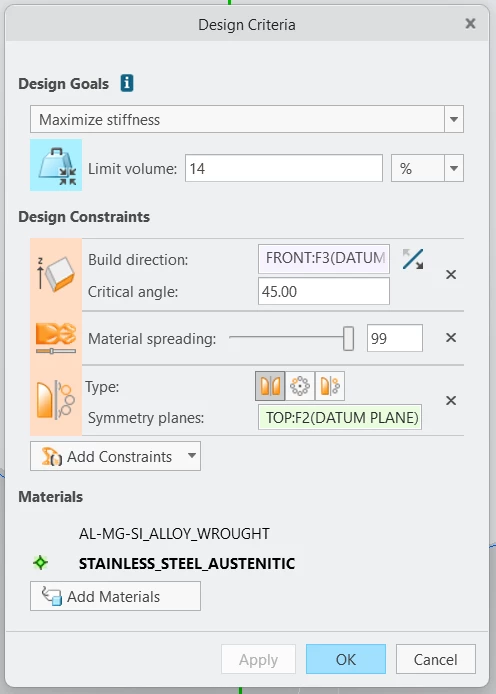Select the STAINLESS_STEEL_AUSTENITIC material
Image resolution: width=496 pixels, height=694 pixels.
(x=187, y=563)
